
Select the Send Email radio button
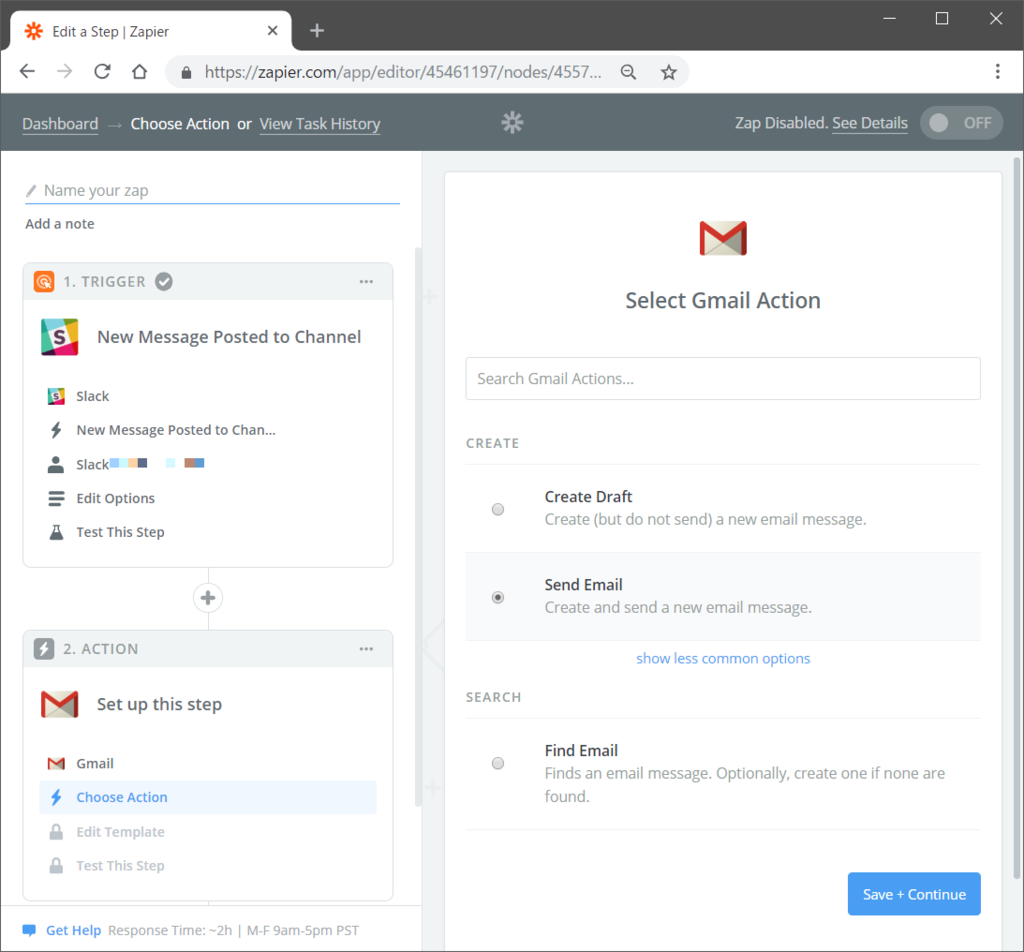498,597
